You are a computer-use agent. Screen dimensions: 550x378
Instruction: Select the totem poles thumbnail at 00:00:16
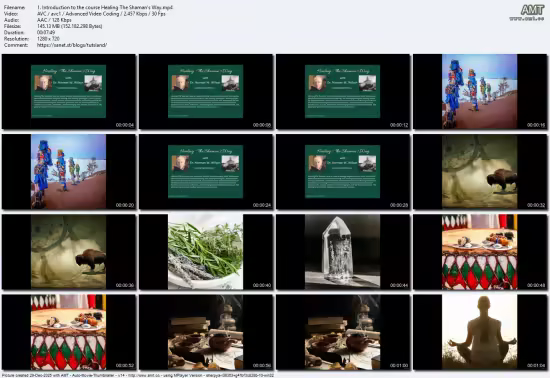point(480,92)
